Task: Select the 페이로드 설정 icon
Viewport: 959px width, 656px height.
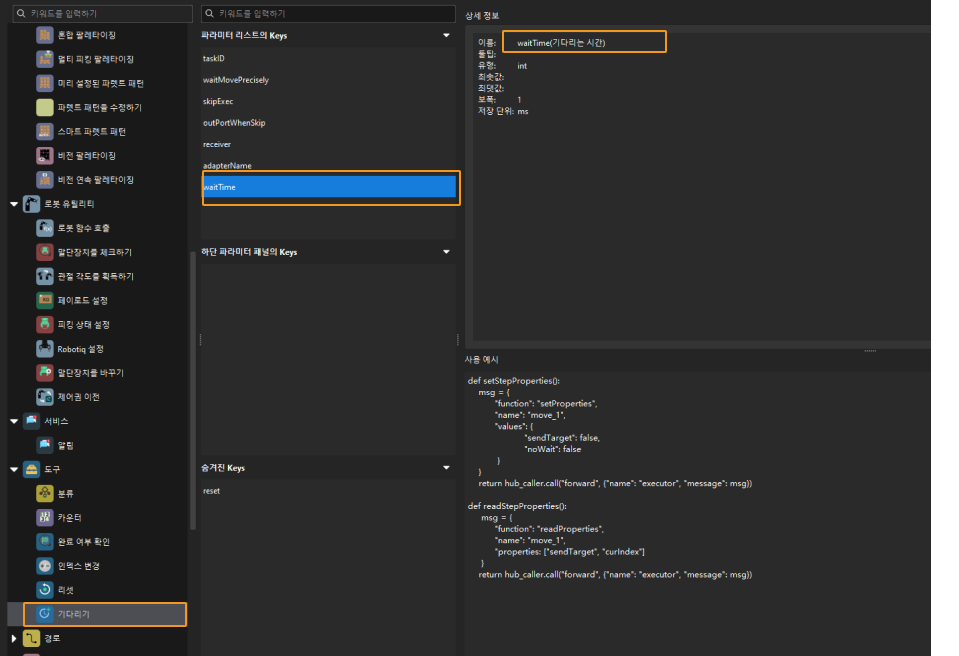Action: tap(44, 301)
